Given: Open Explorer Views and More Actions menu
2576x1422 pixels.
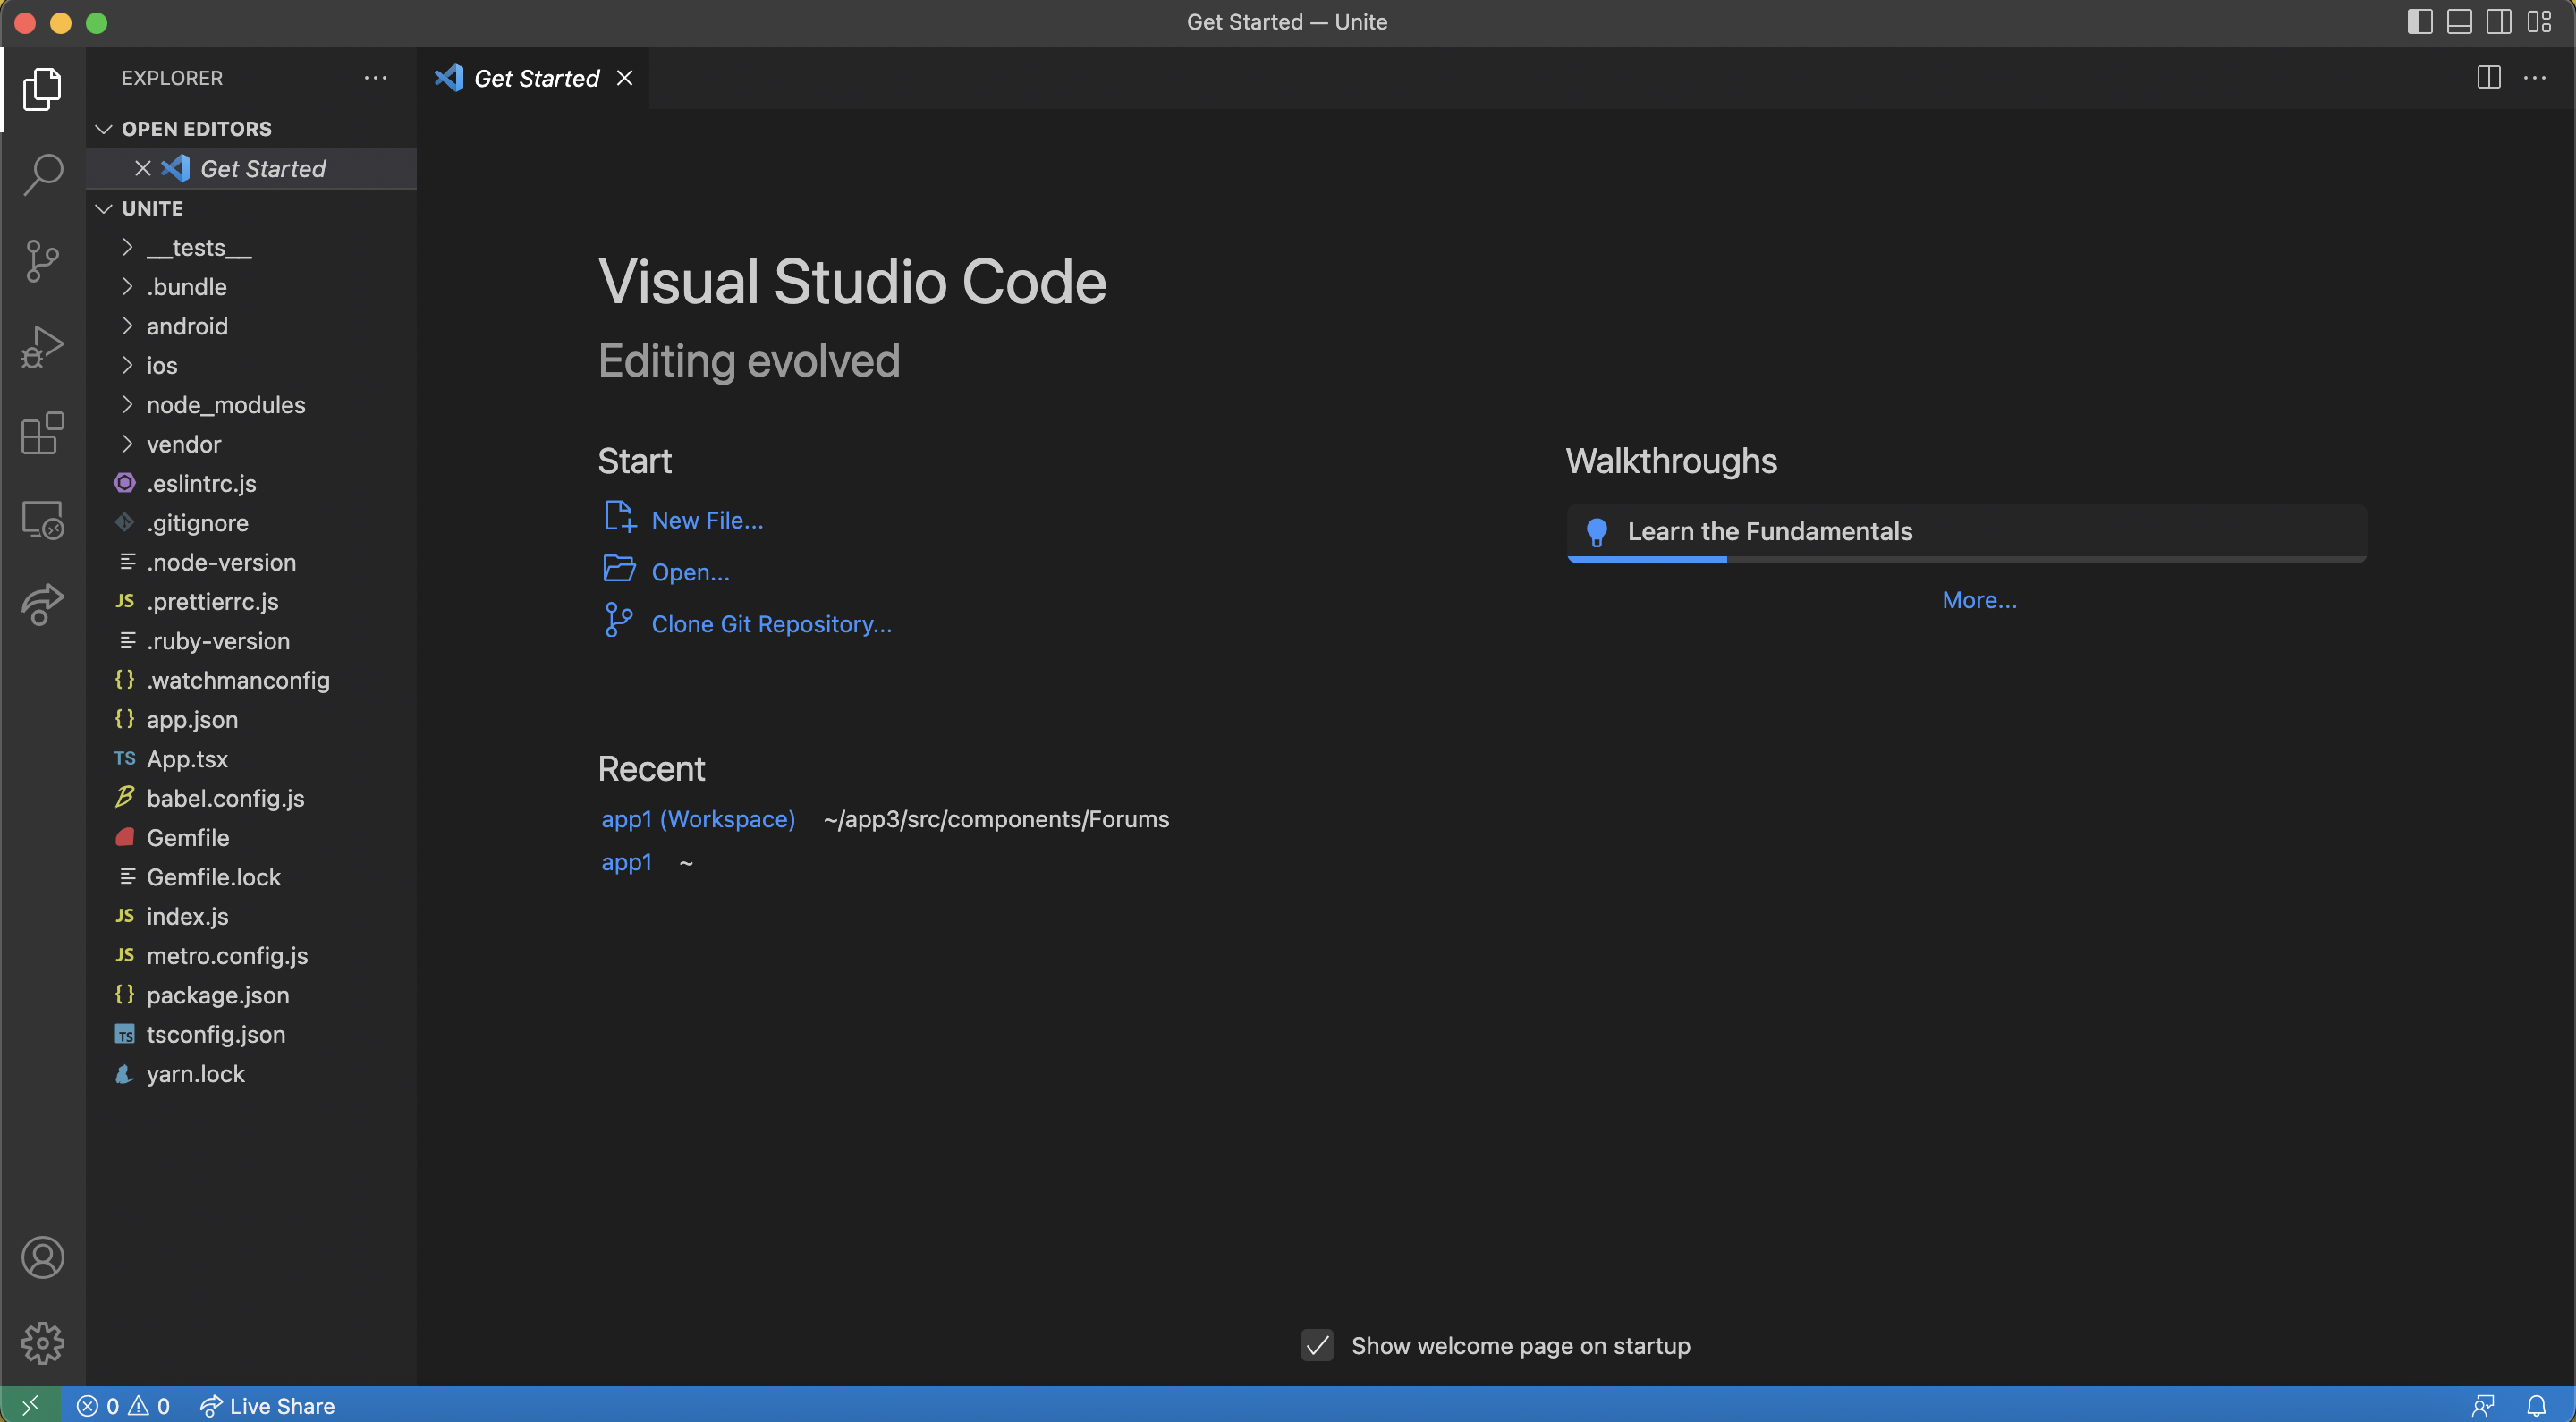Looking at the screenshot, I should tap(375, 78).
